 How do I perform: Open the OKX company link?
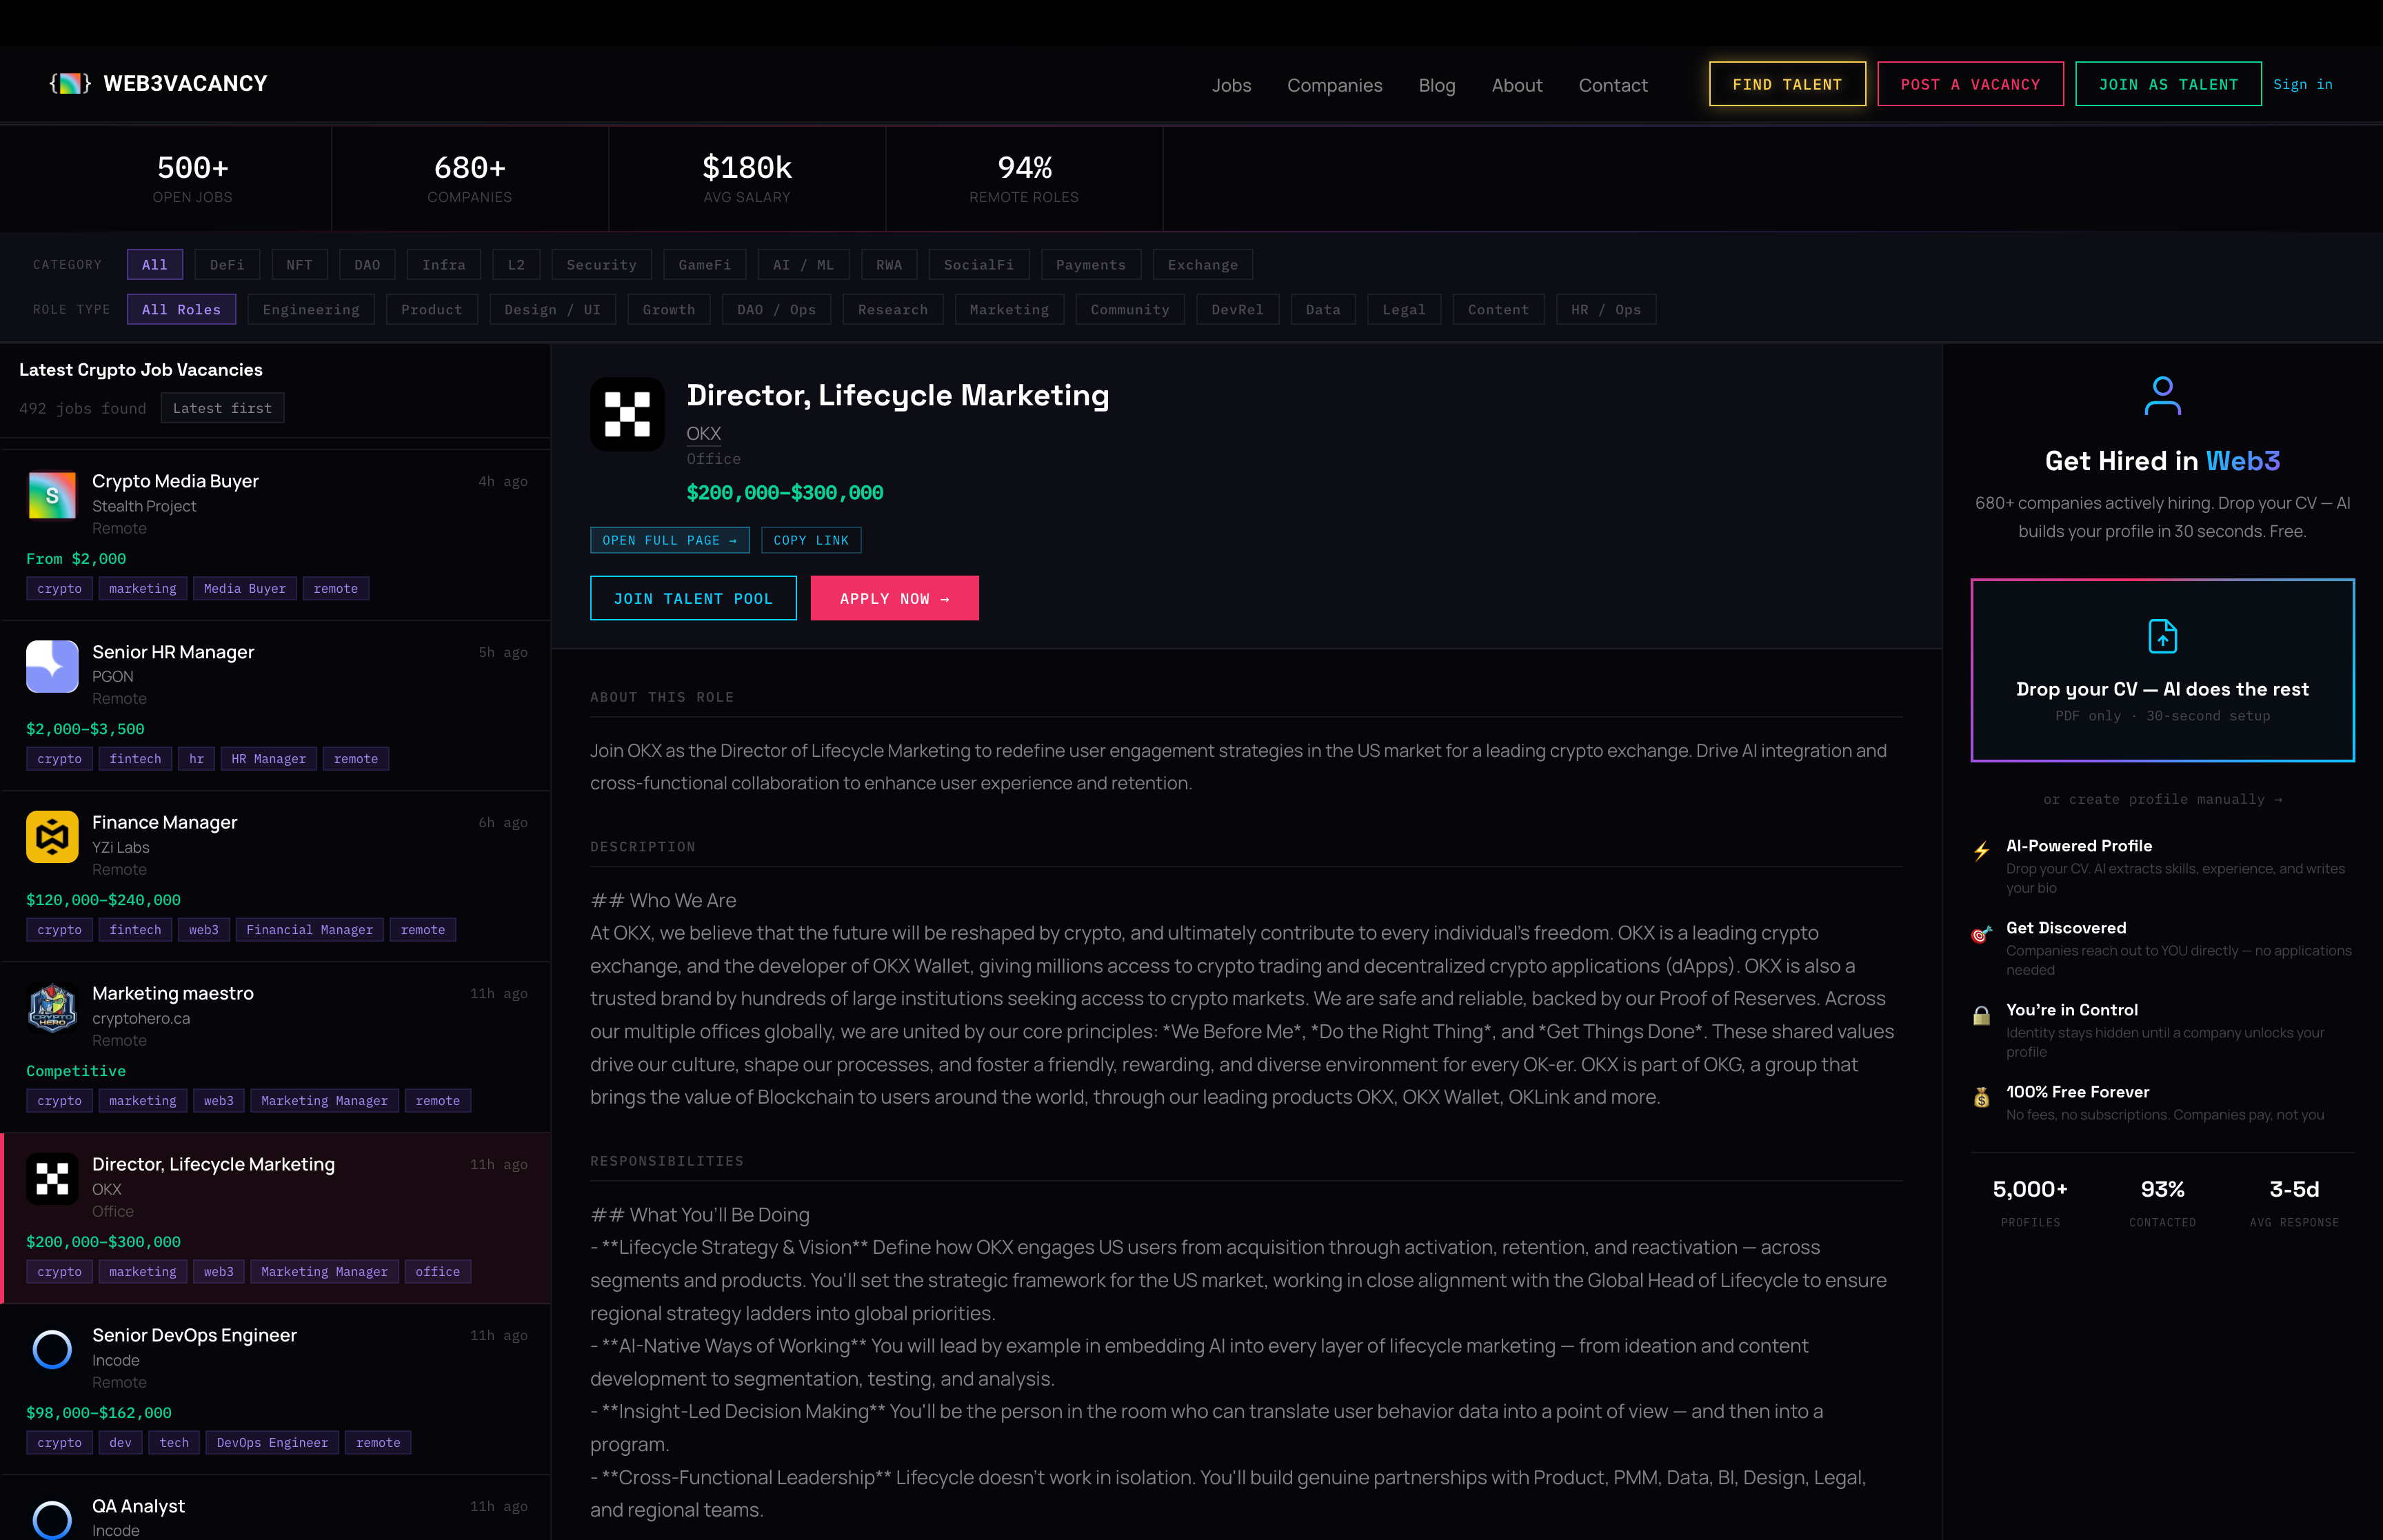[x=703, y=433]
